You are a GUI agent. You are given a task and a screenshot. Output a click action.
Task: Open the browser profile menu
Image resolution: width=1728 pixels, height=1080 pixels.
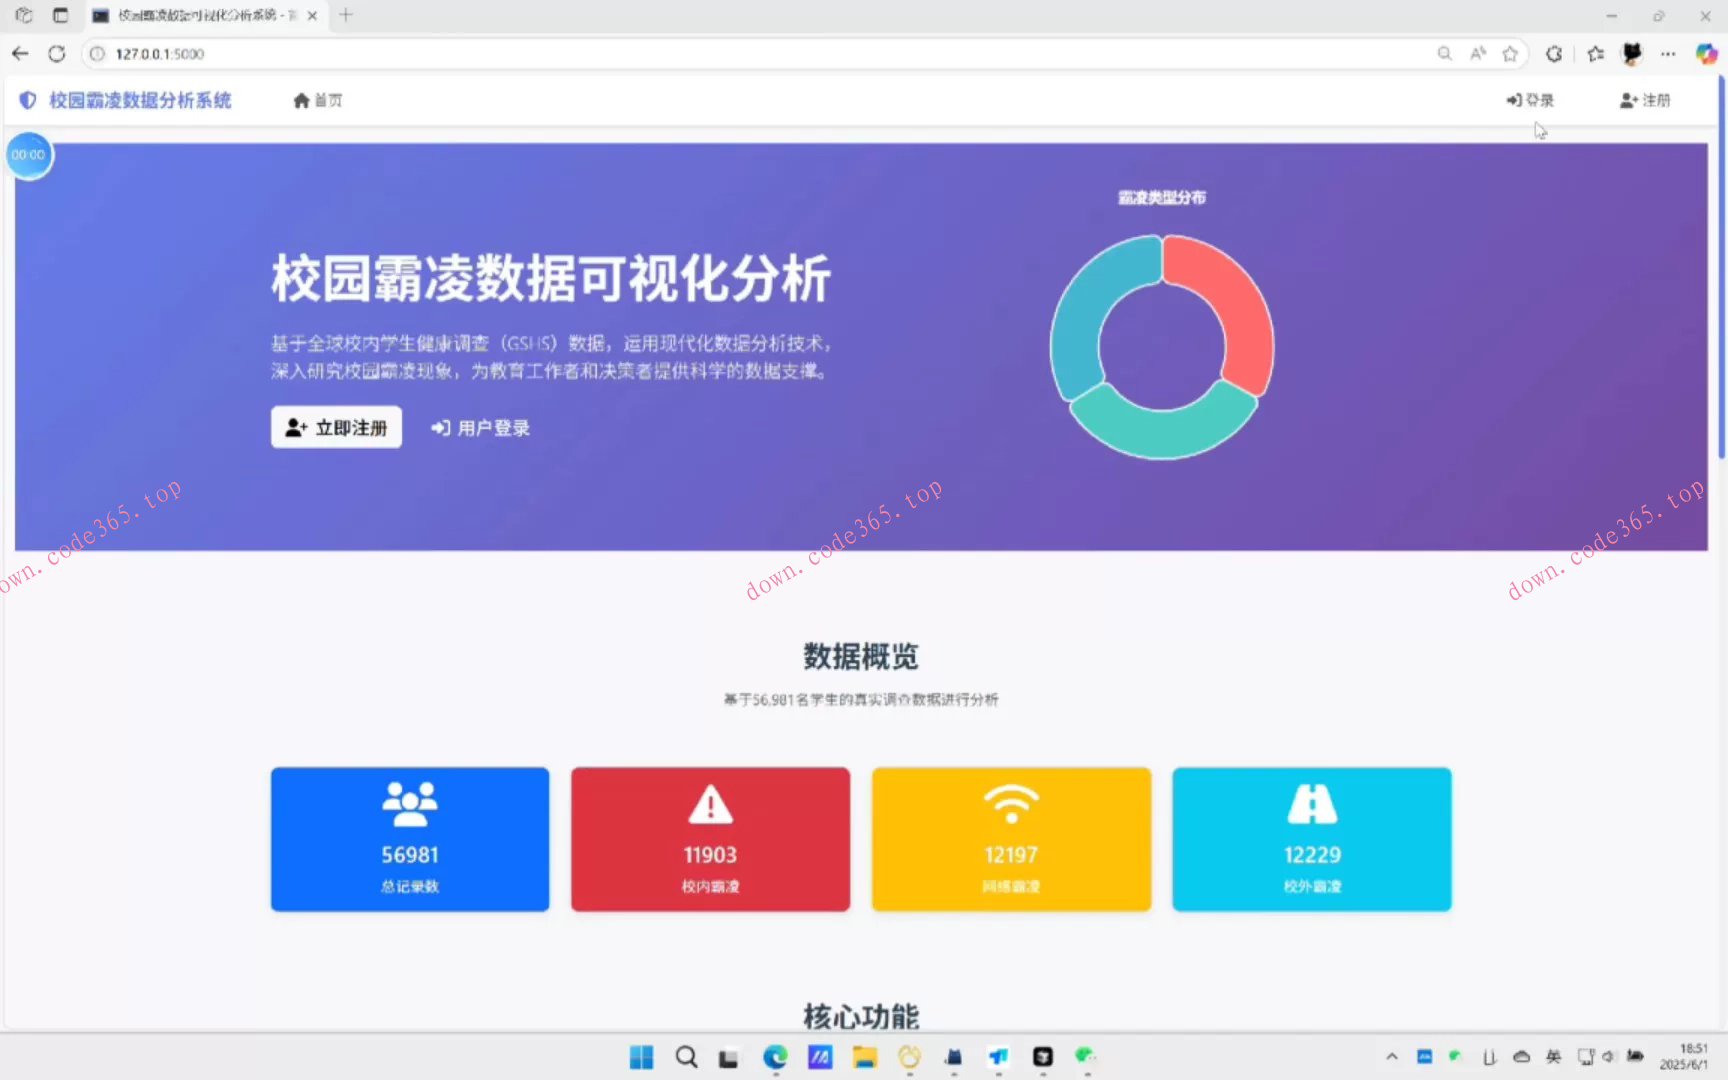1631,54
